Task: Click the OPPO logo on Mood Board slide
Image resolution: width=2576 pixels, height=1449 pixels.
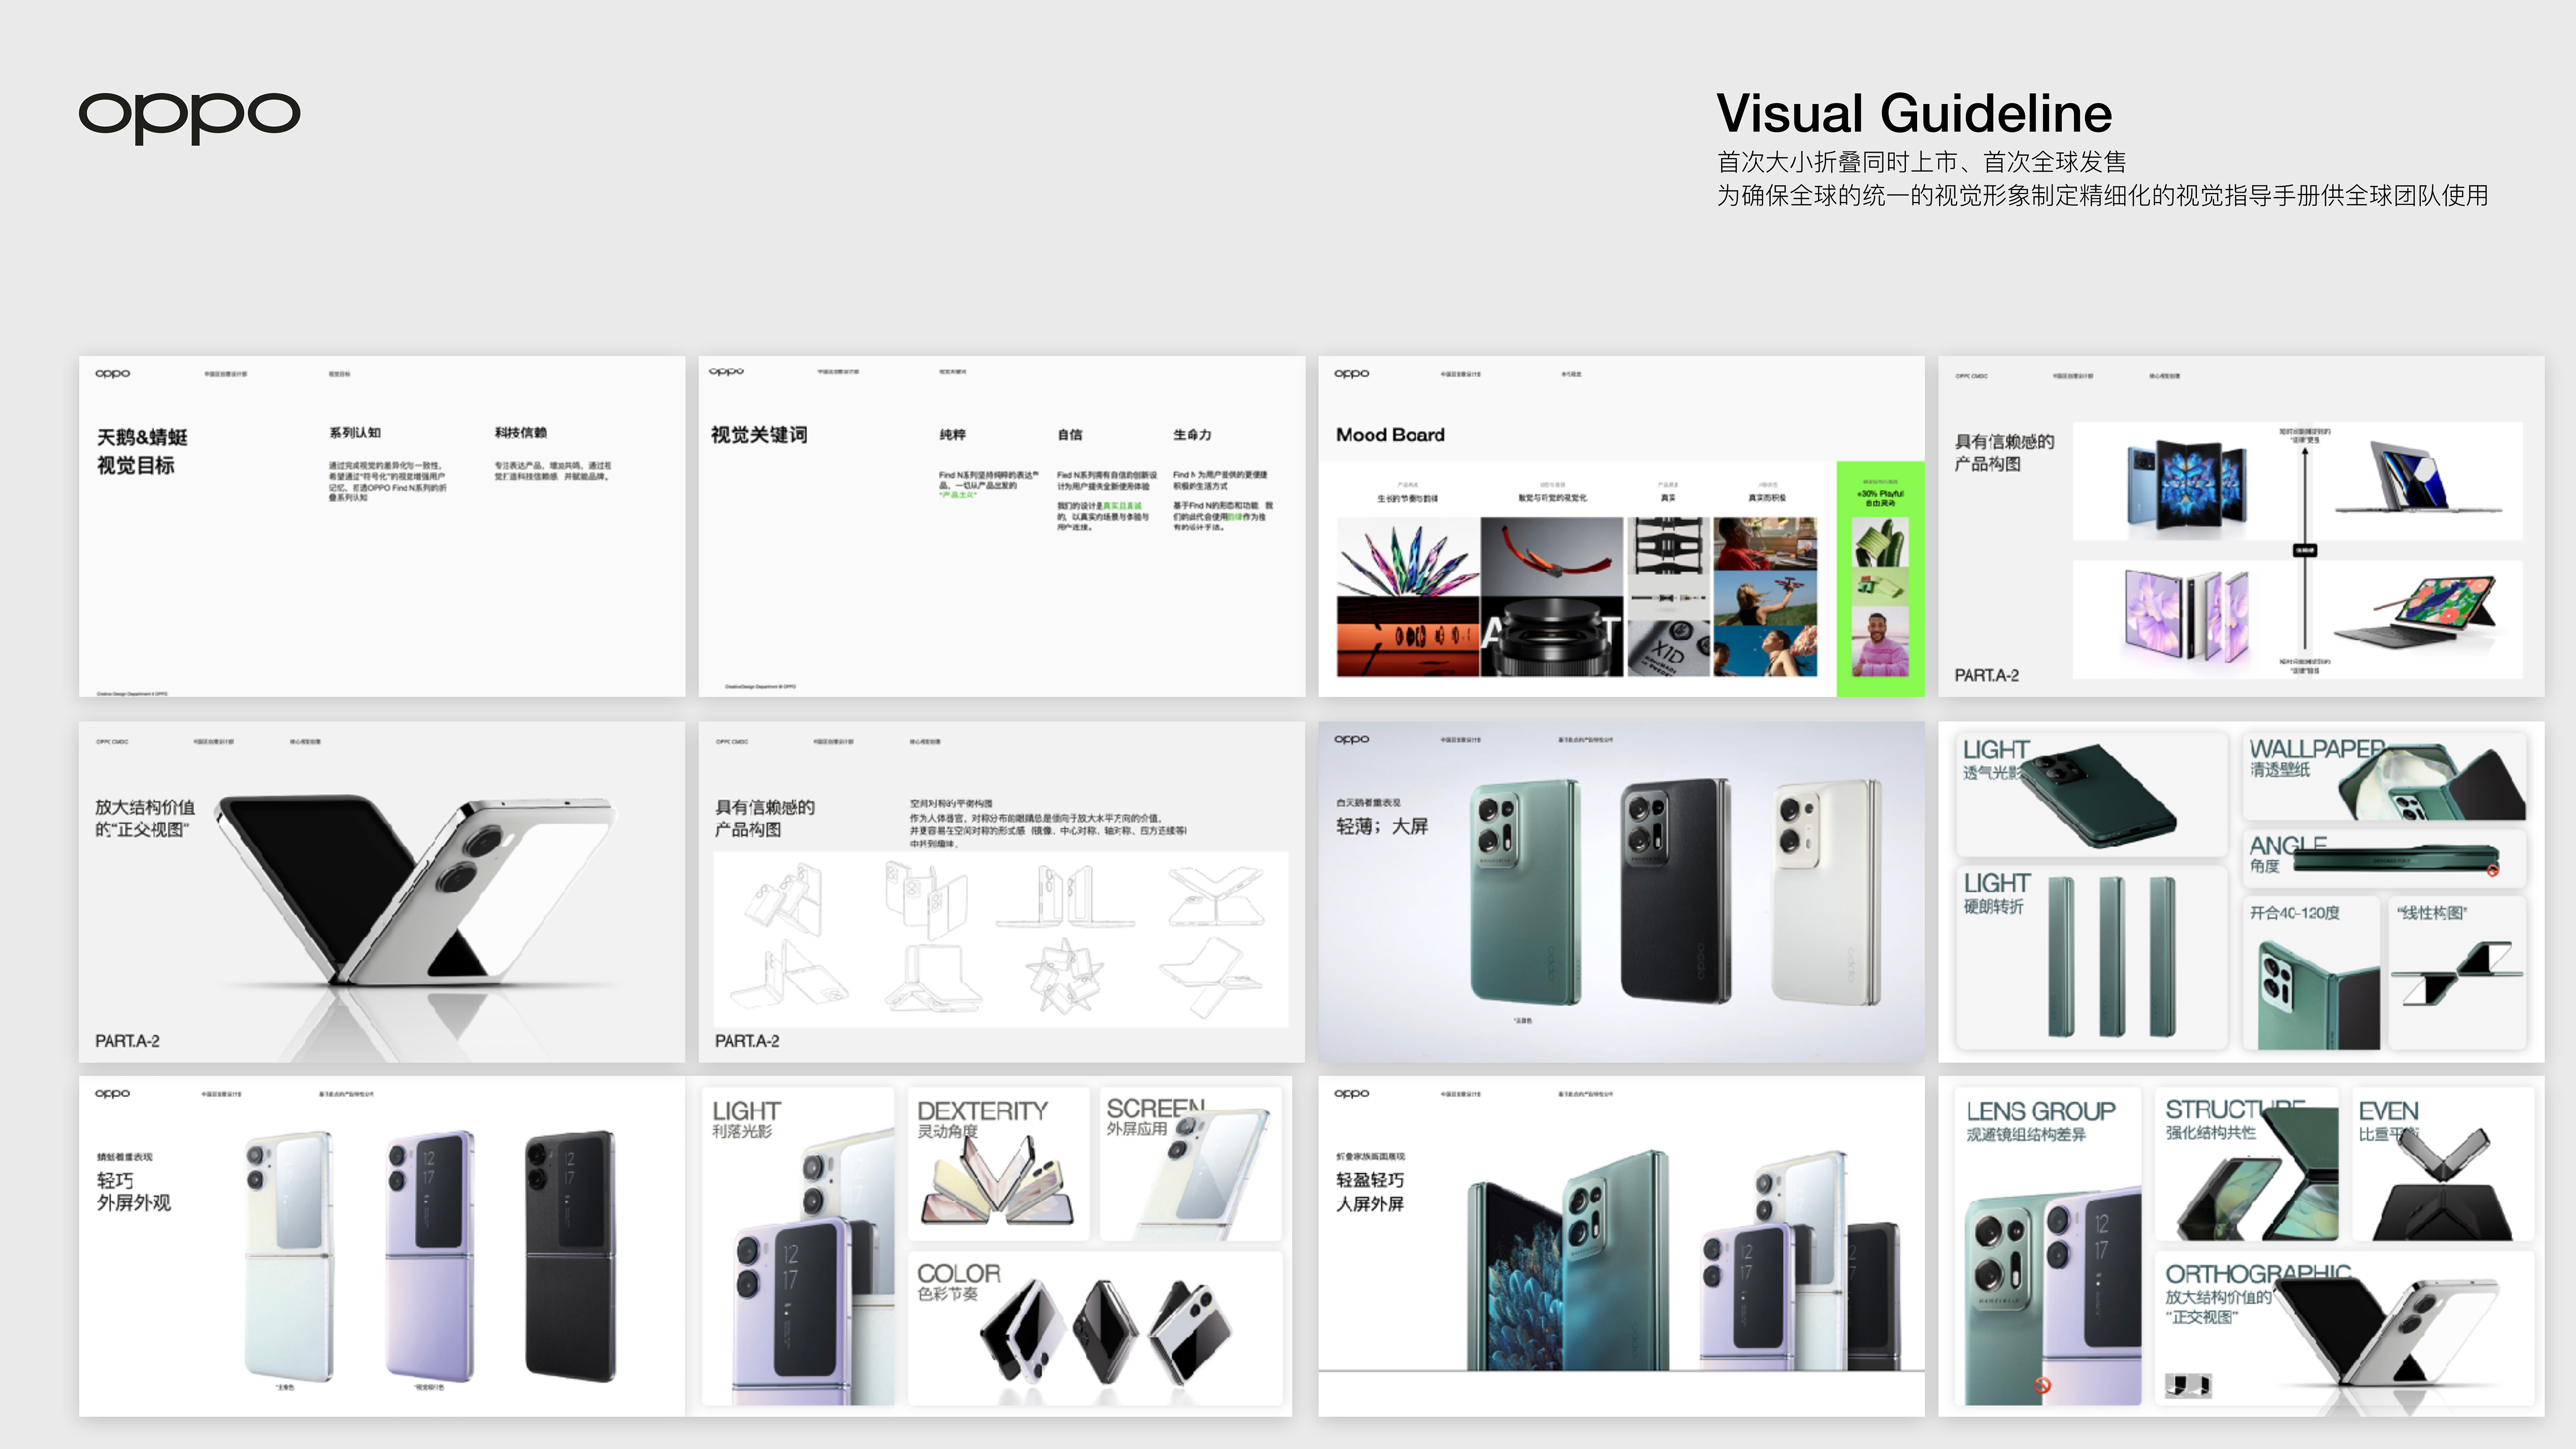Action: (1351, 374)
